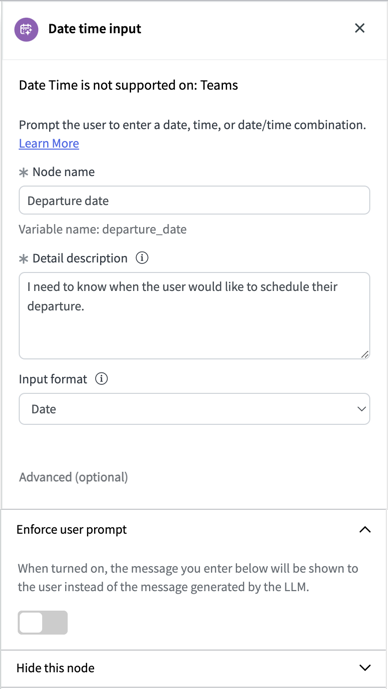The image size is (389, 689).
Task: Close the Date time input panel
Action: 360,29
